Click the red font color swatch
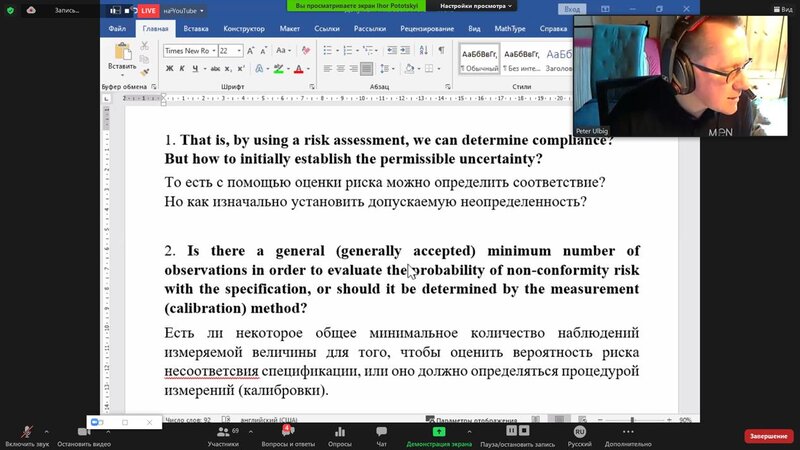800x450 pixels. pos(298,69)
